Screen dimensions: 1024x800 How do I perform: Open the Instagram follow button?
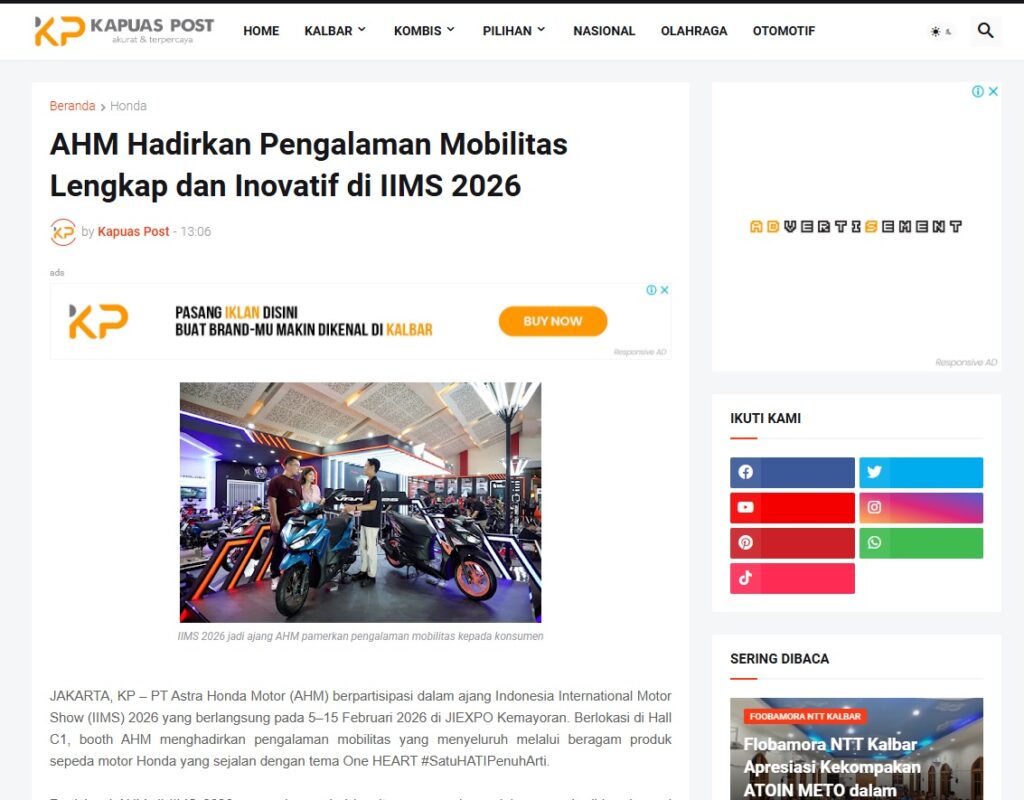[921, 507]
